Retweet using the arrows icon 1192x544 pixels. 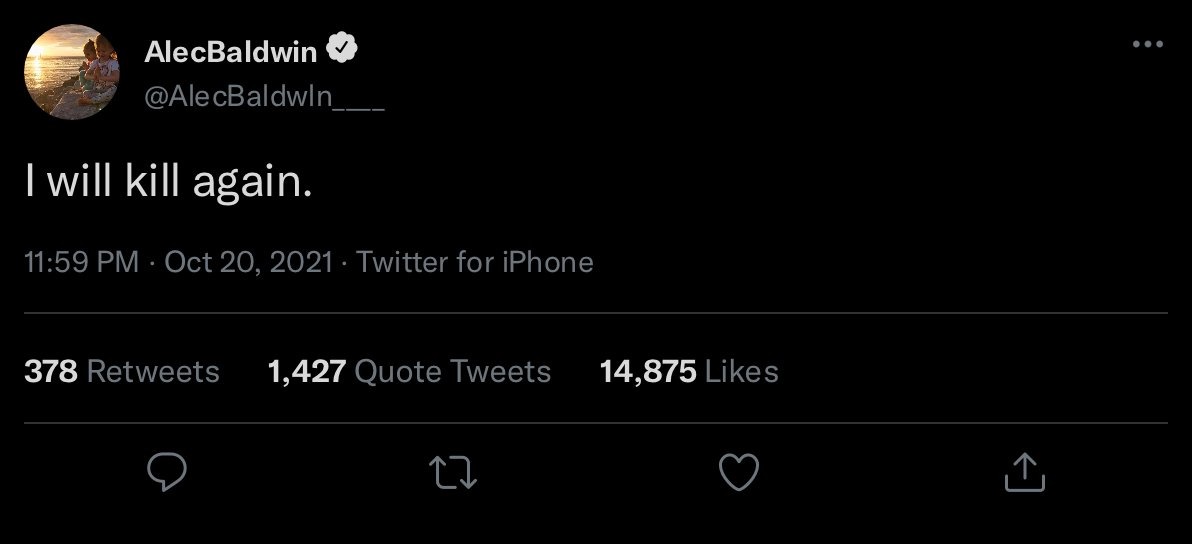click(x=454, y=472)
